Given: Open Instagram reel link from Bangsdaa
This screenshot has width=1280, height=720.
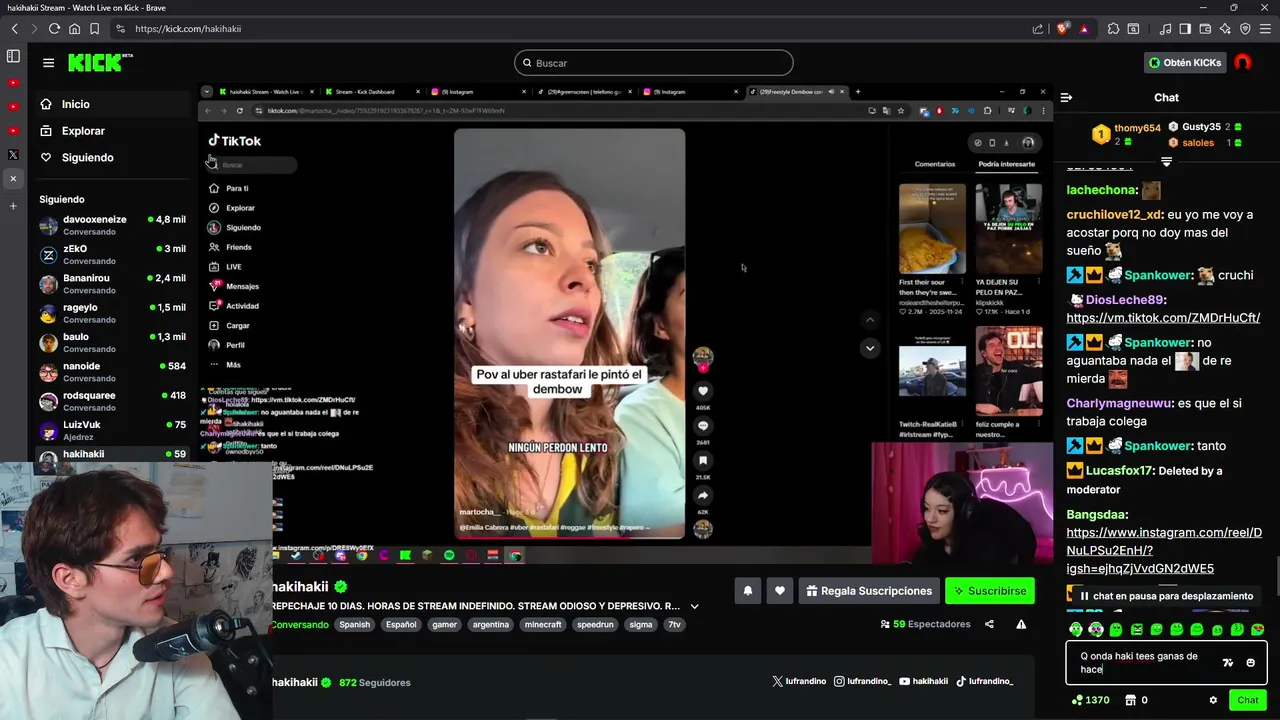Looking at the screenshot, I should (x=1164, y=551).
